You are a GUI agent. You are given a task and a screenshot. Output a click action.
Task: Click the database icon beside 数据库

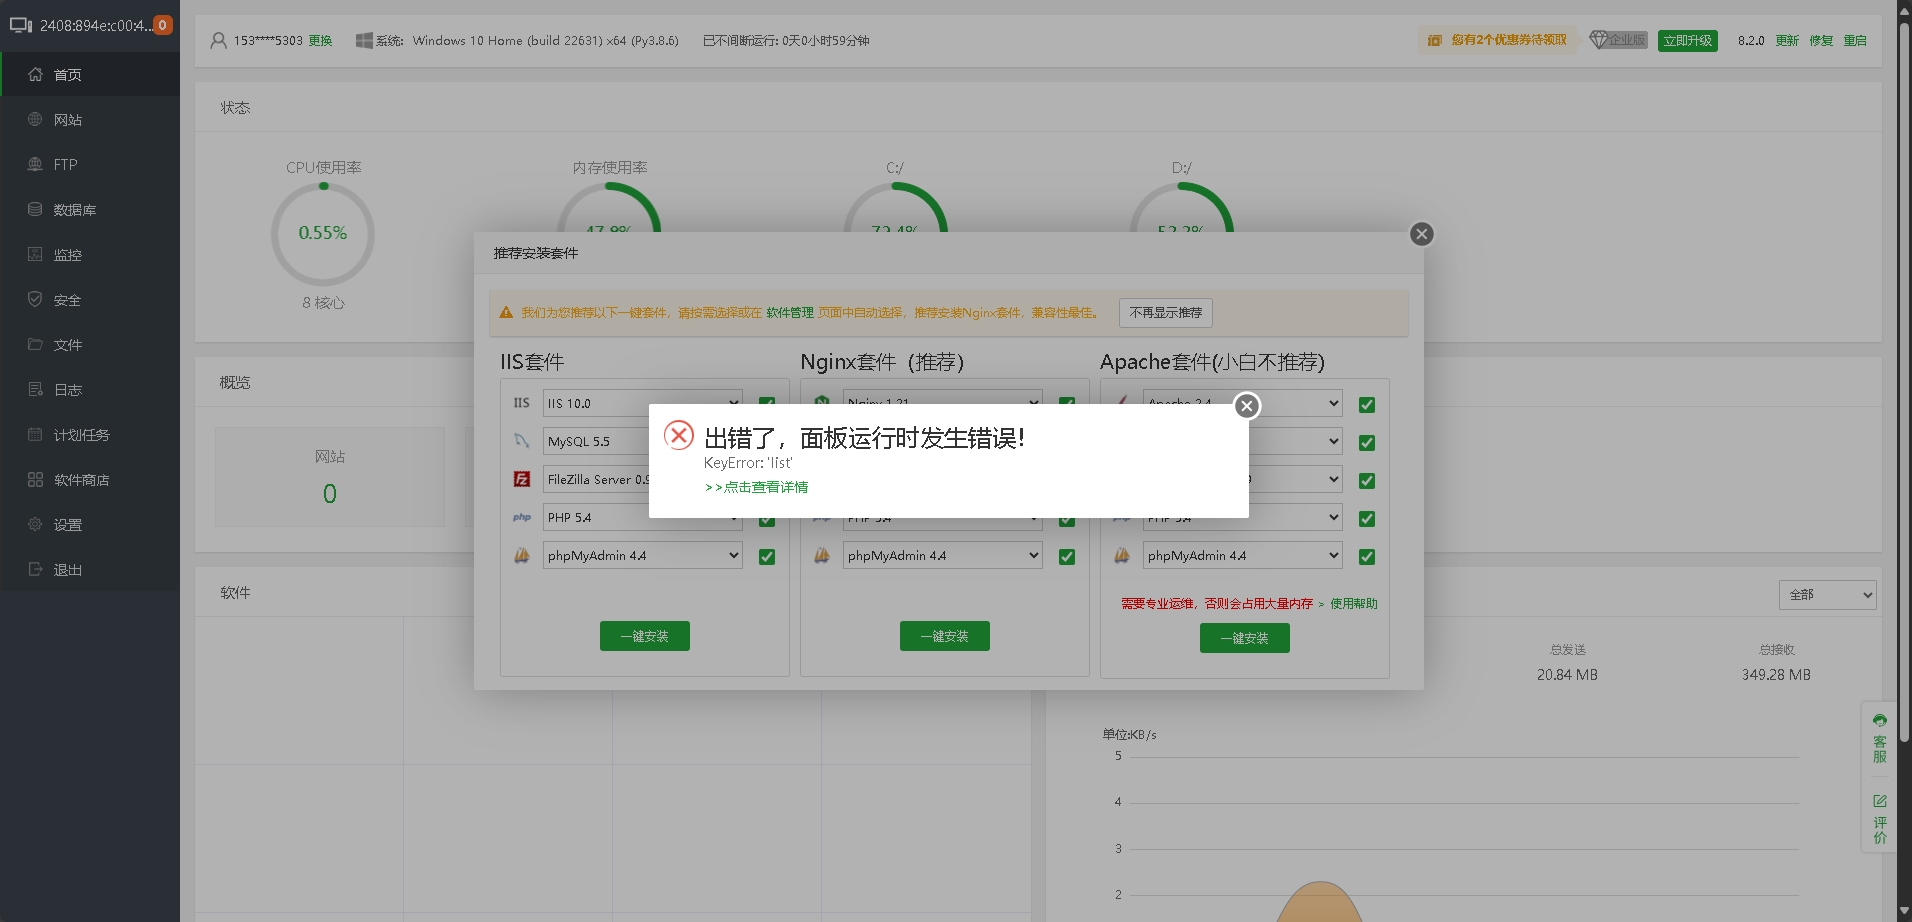point(35,209)
